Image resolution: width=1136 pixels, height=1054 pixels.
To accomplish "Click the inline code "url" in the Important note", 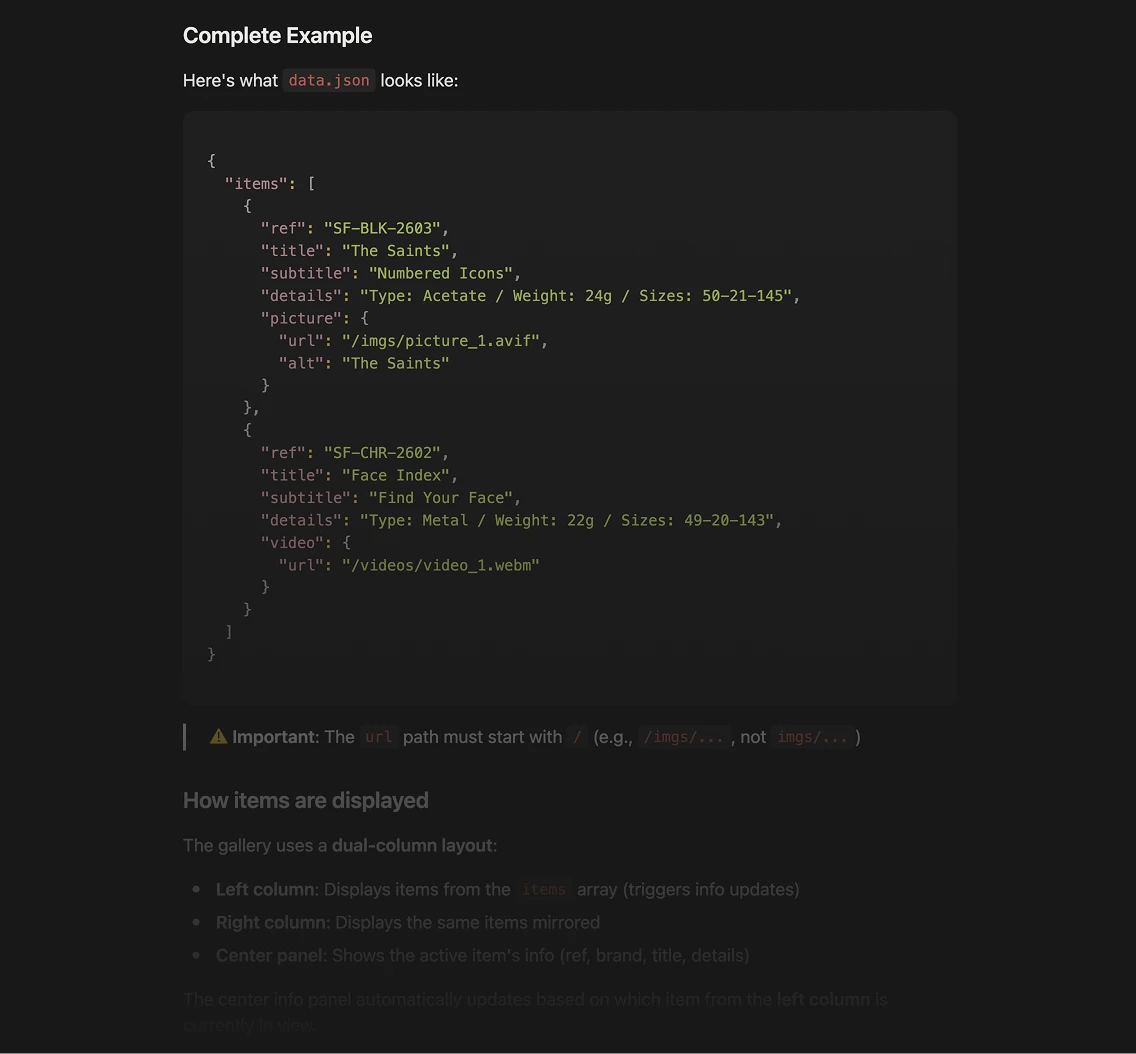I will (378, 737).
